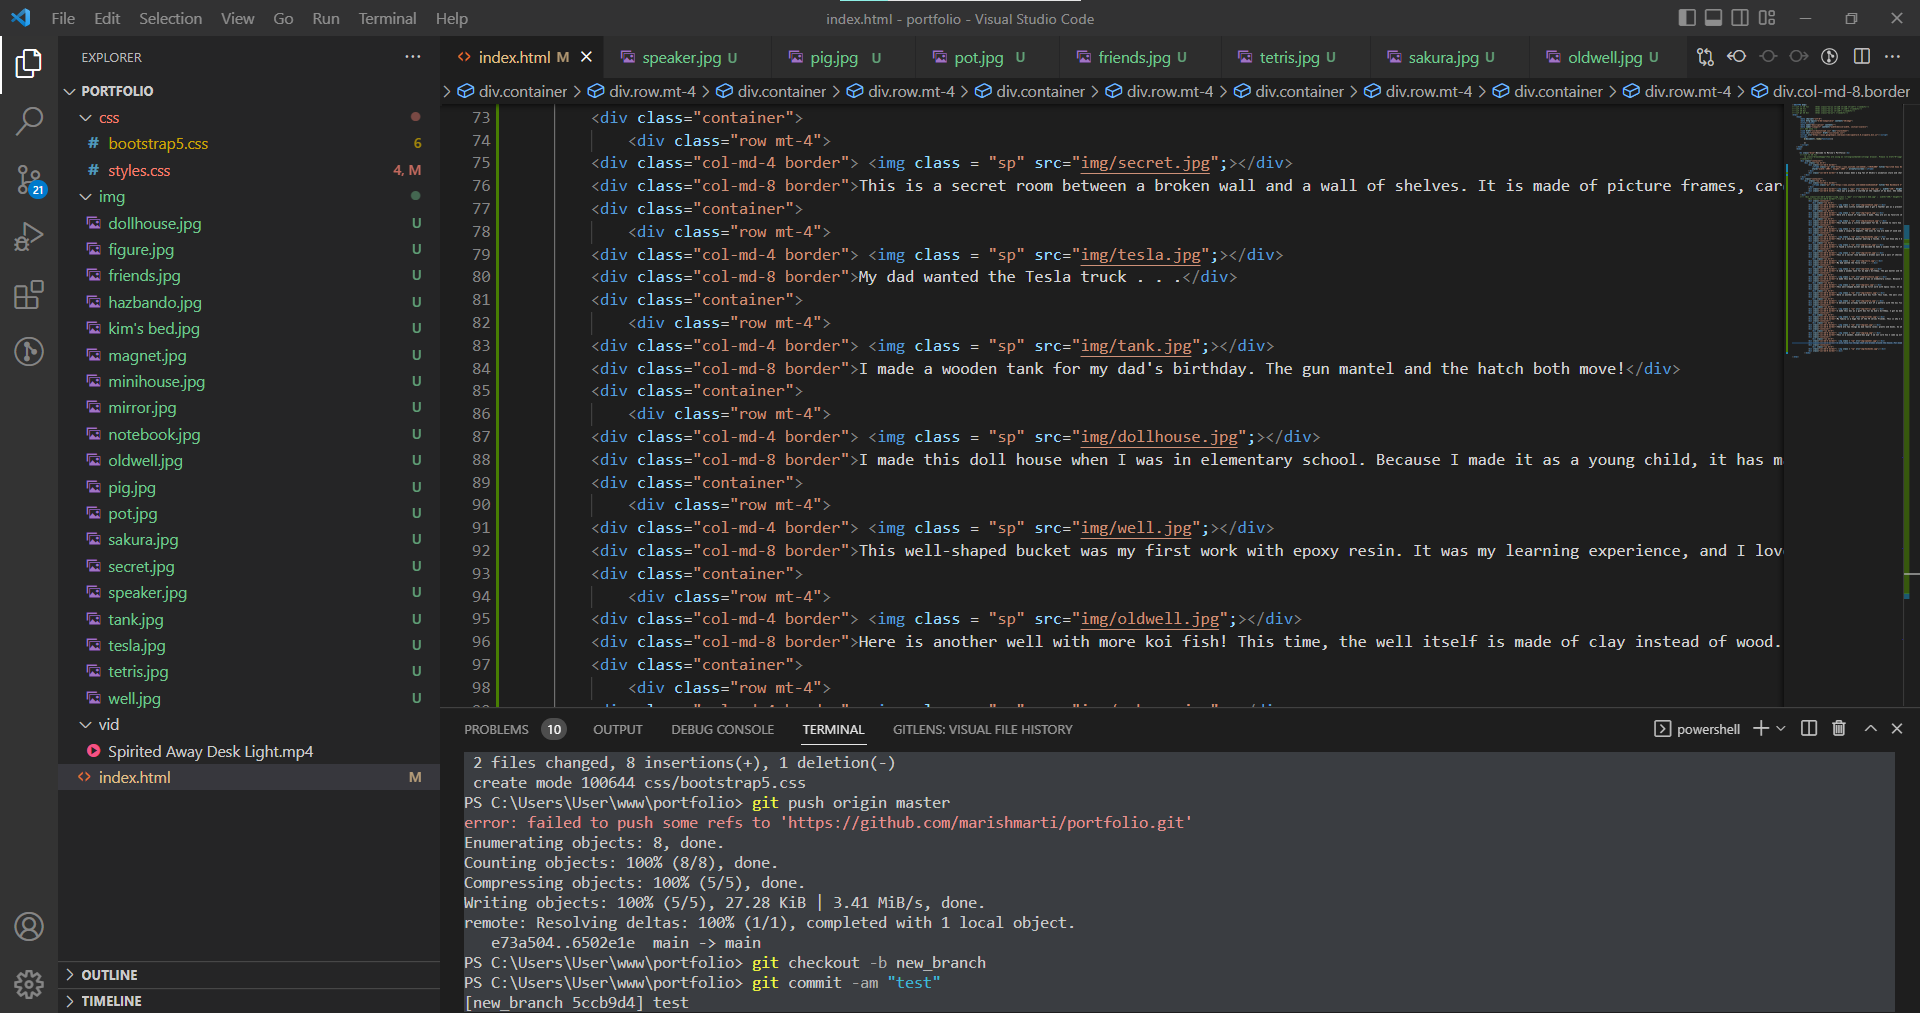1920x1013 pixels.
Task: Open Run and Debug view
Action: (29, 237)
